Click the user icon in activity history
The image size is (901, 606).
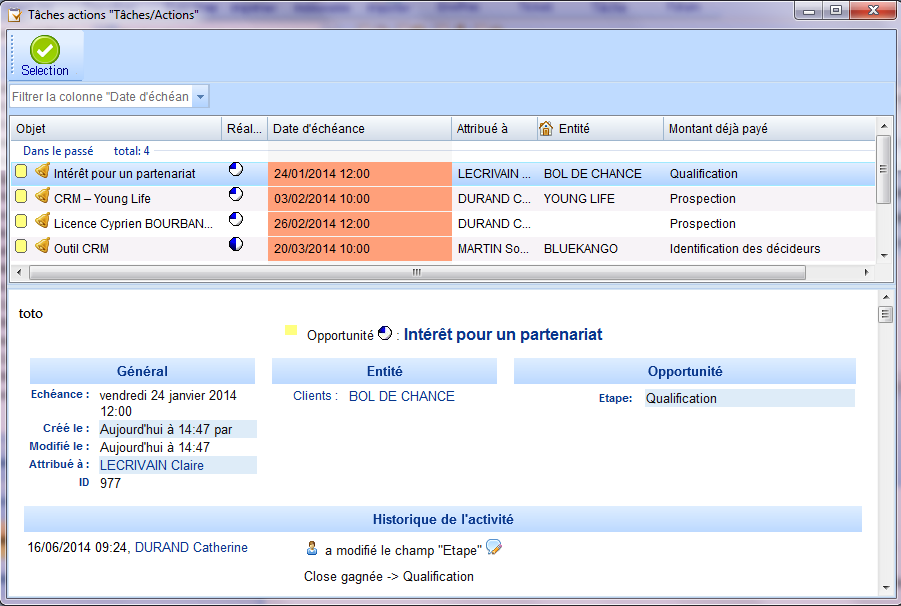[311, 548]
